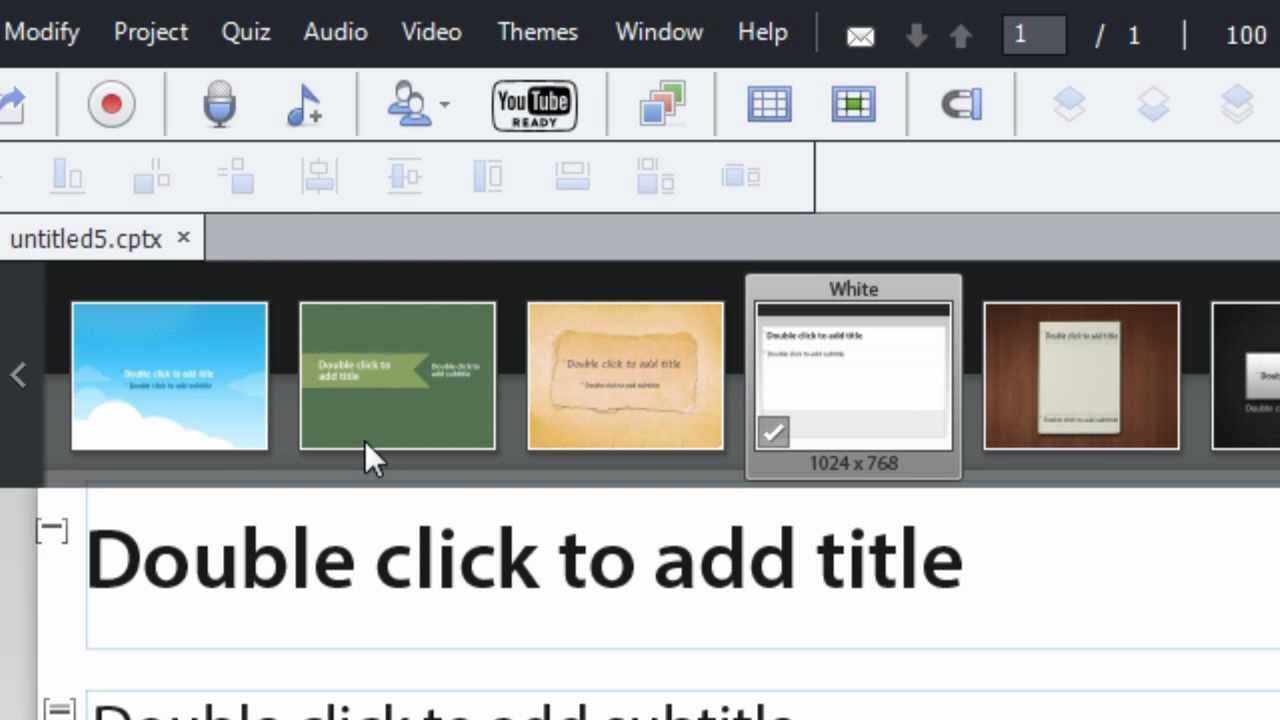Screen dimensions: 1280x720
Task: Open the Help menu
Action: 763,32
